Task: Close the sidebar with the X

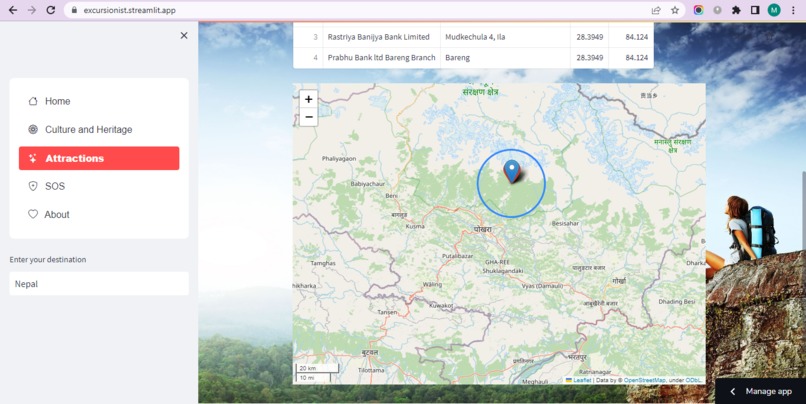Action: point(184,35)
